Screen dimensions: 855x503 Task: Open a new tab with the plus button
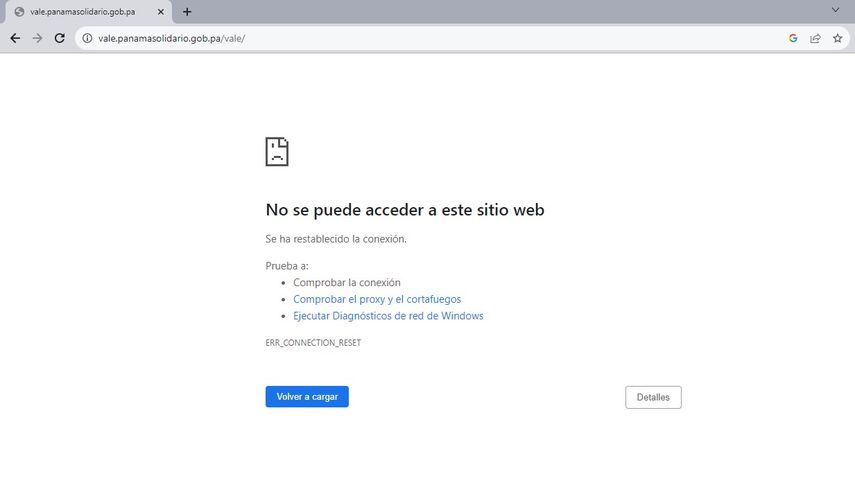pyautogui.click(x=187, y=12)
